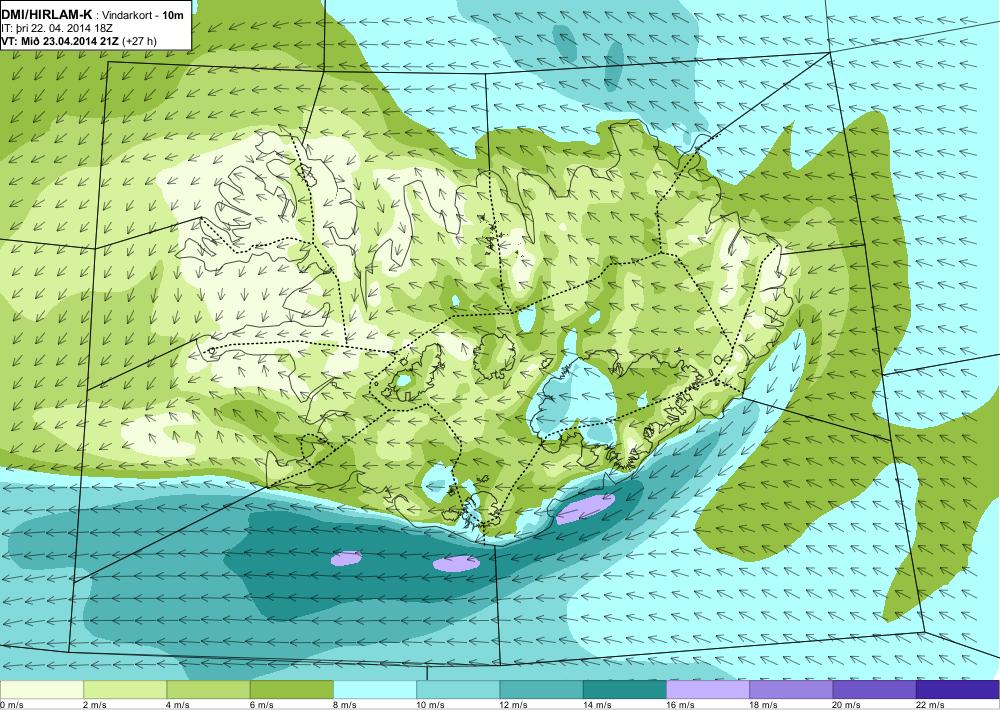Click the "18 m/s" legend label

coord(763,704)
